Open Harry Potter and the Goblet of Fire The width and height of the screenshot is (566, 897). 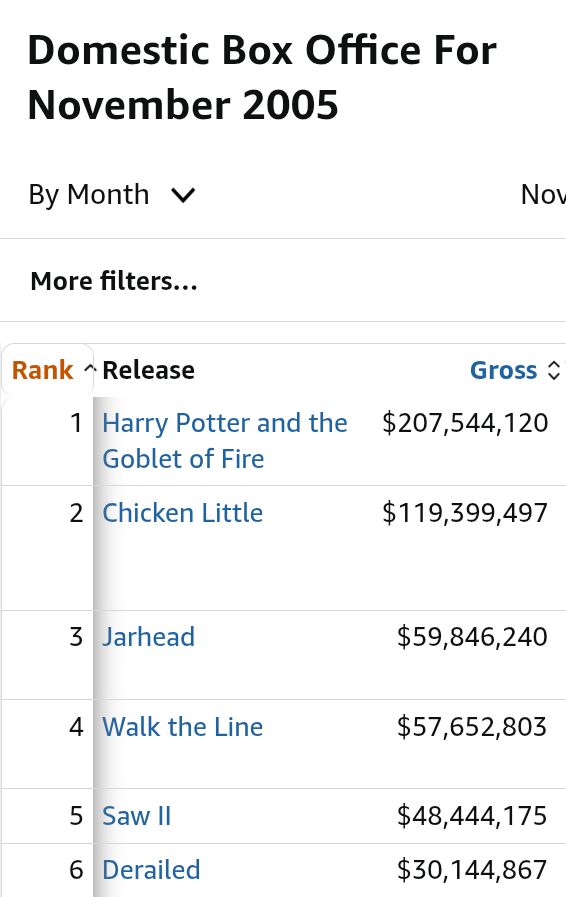pyautogui.click(x=225, y=440)
